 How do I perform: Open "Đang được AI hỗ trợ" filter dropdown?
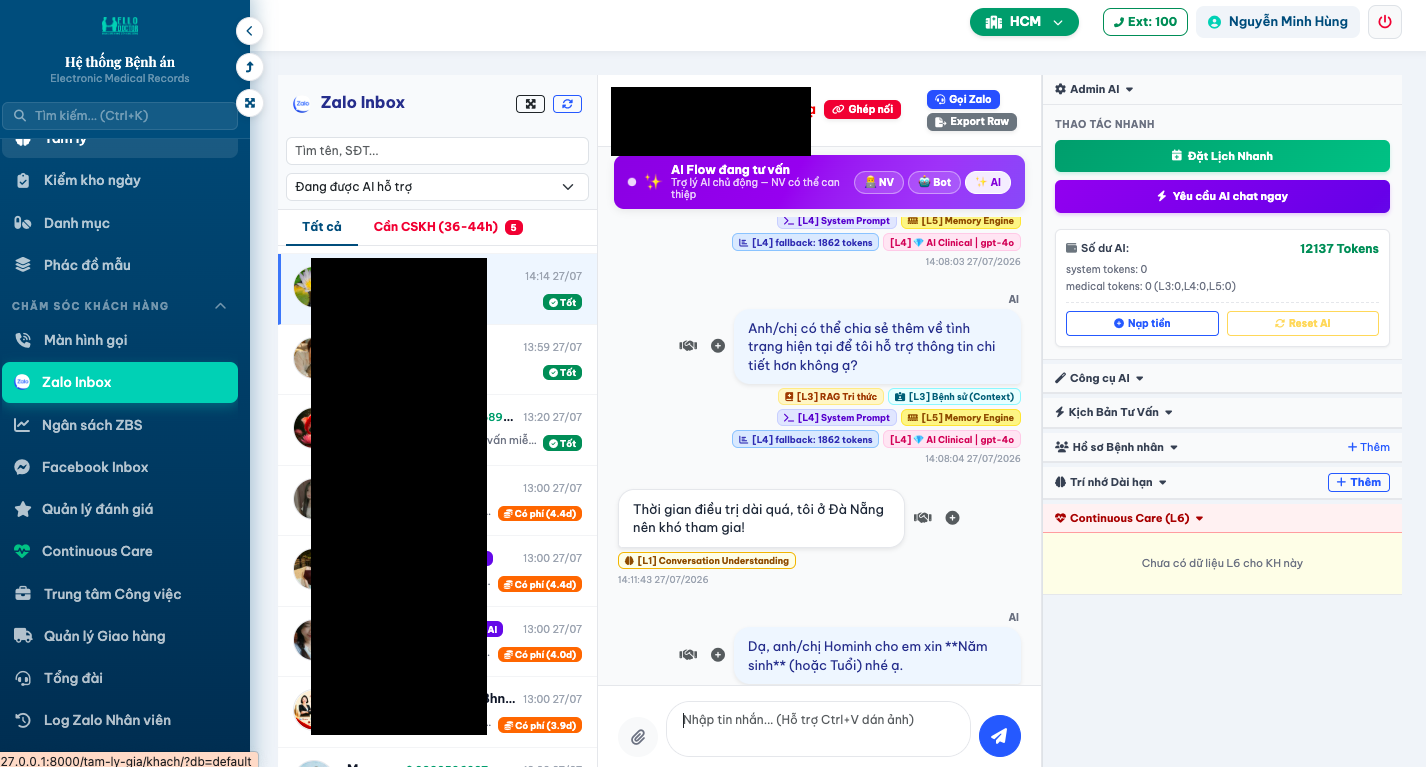(x=437, y=187)
